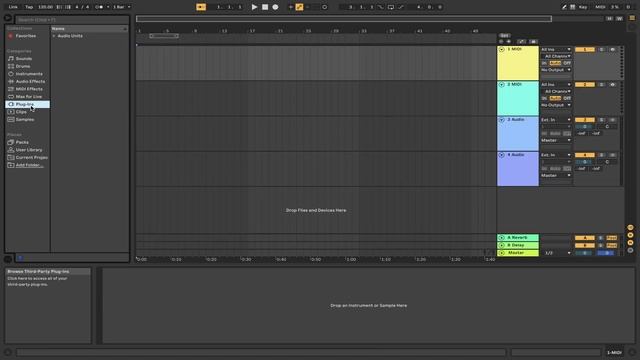The height and width of the screenshot is (360, 640).
Task: Open the Clips category
Action: tap(21, 112)
